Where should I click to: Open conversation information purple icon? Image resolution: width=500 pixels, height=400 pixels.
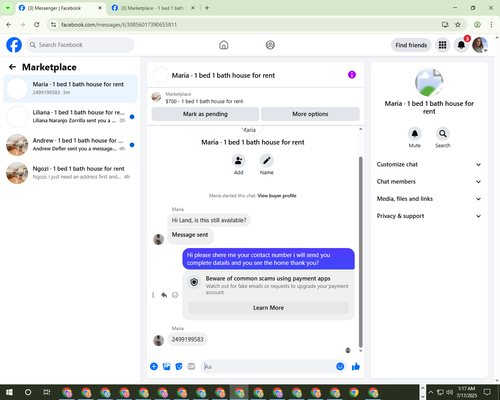tap(352, 75)
